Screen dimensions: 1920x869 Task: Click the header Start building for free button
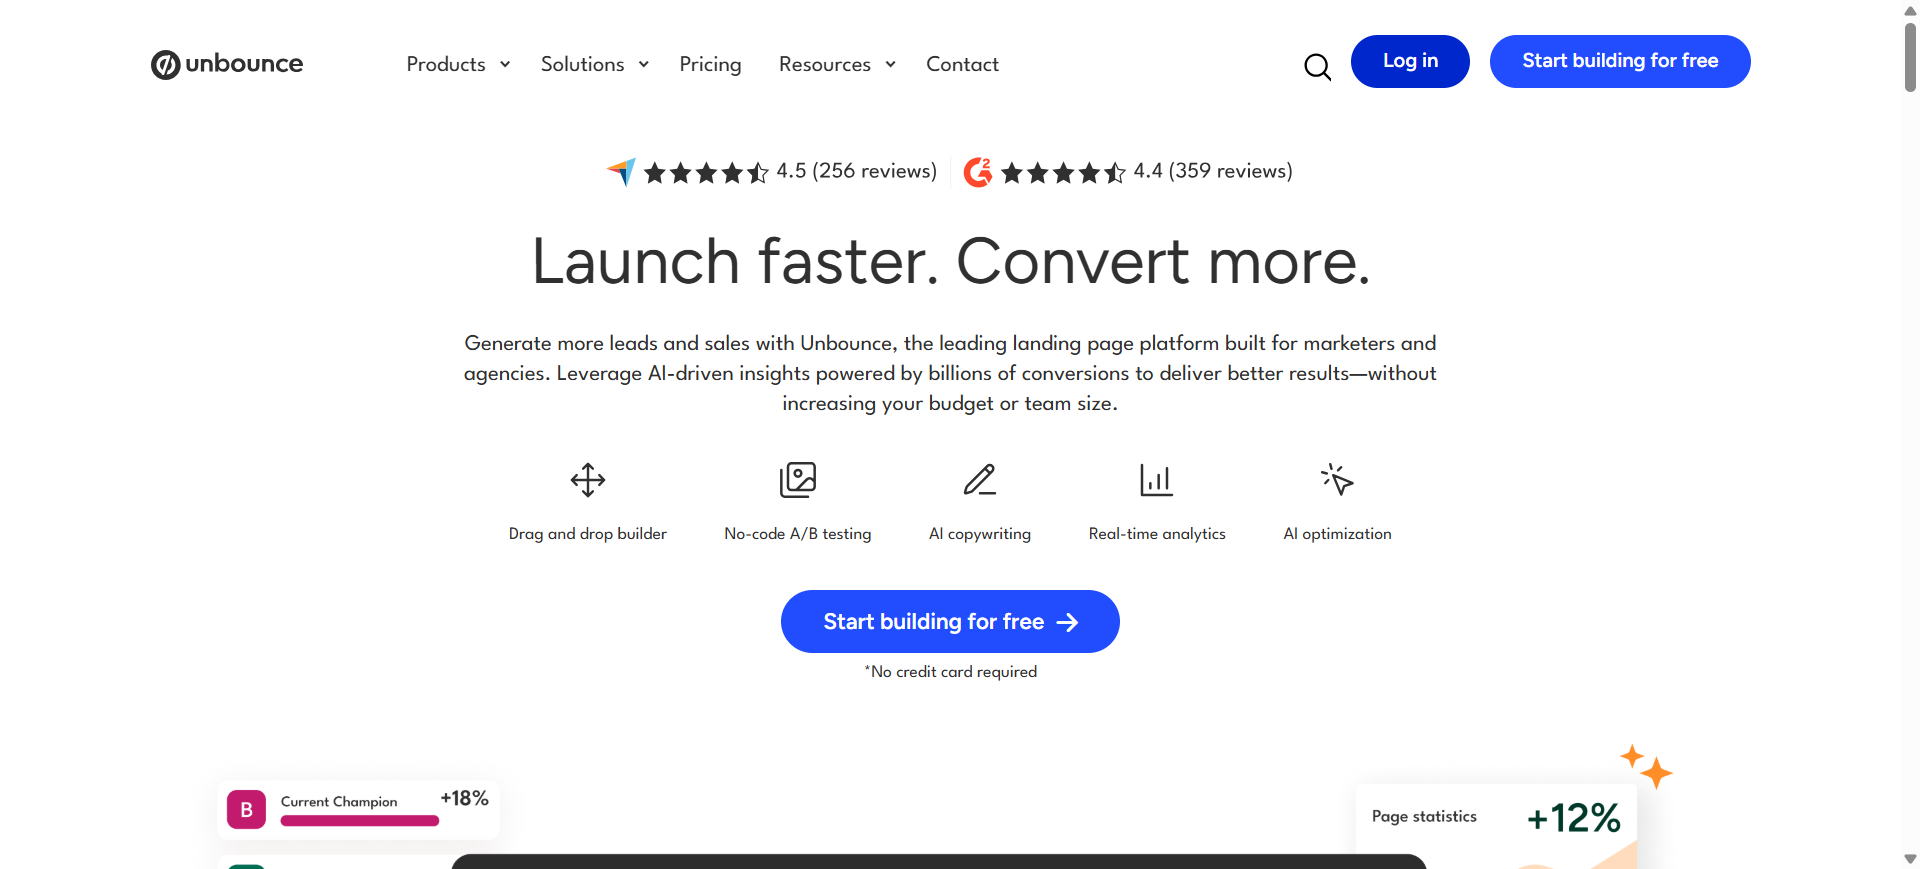click(x=1619, y=61)
